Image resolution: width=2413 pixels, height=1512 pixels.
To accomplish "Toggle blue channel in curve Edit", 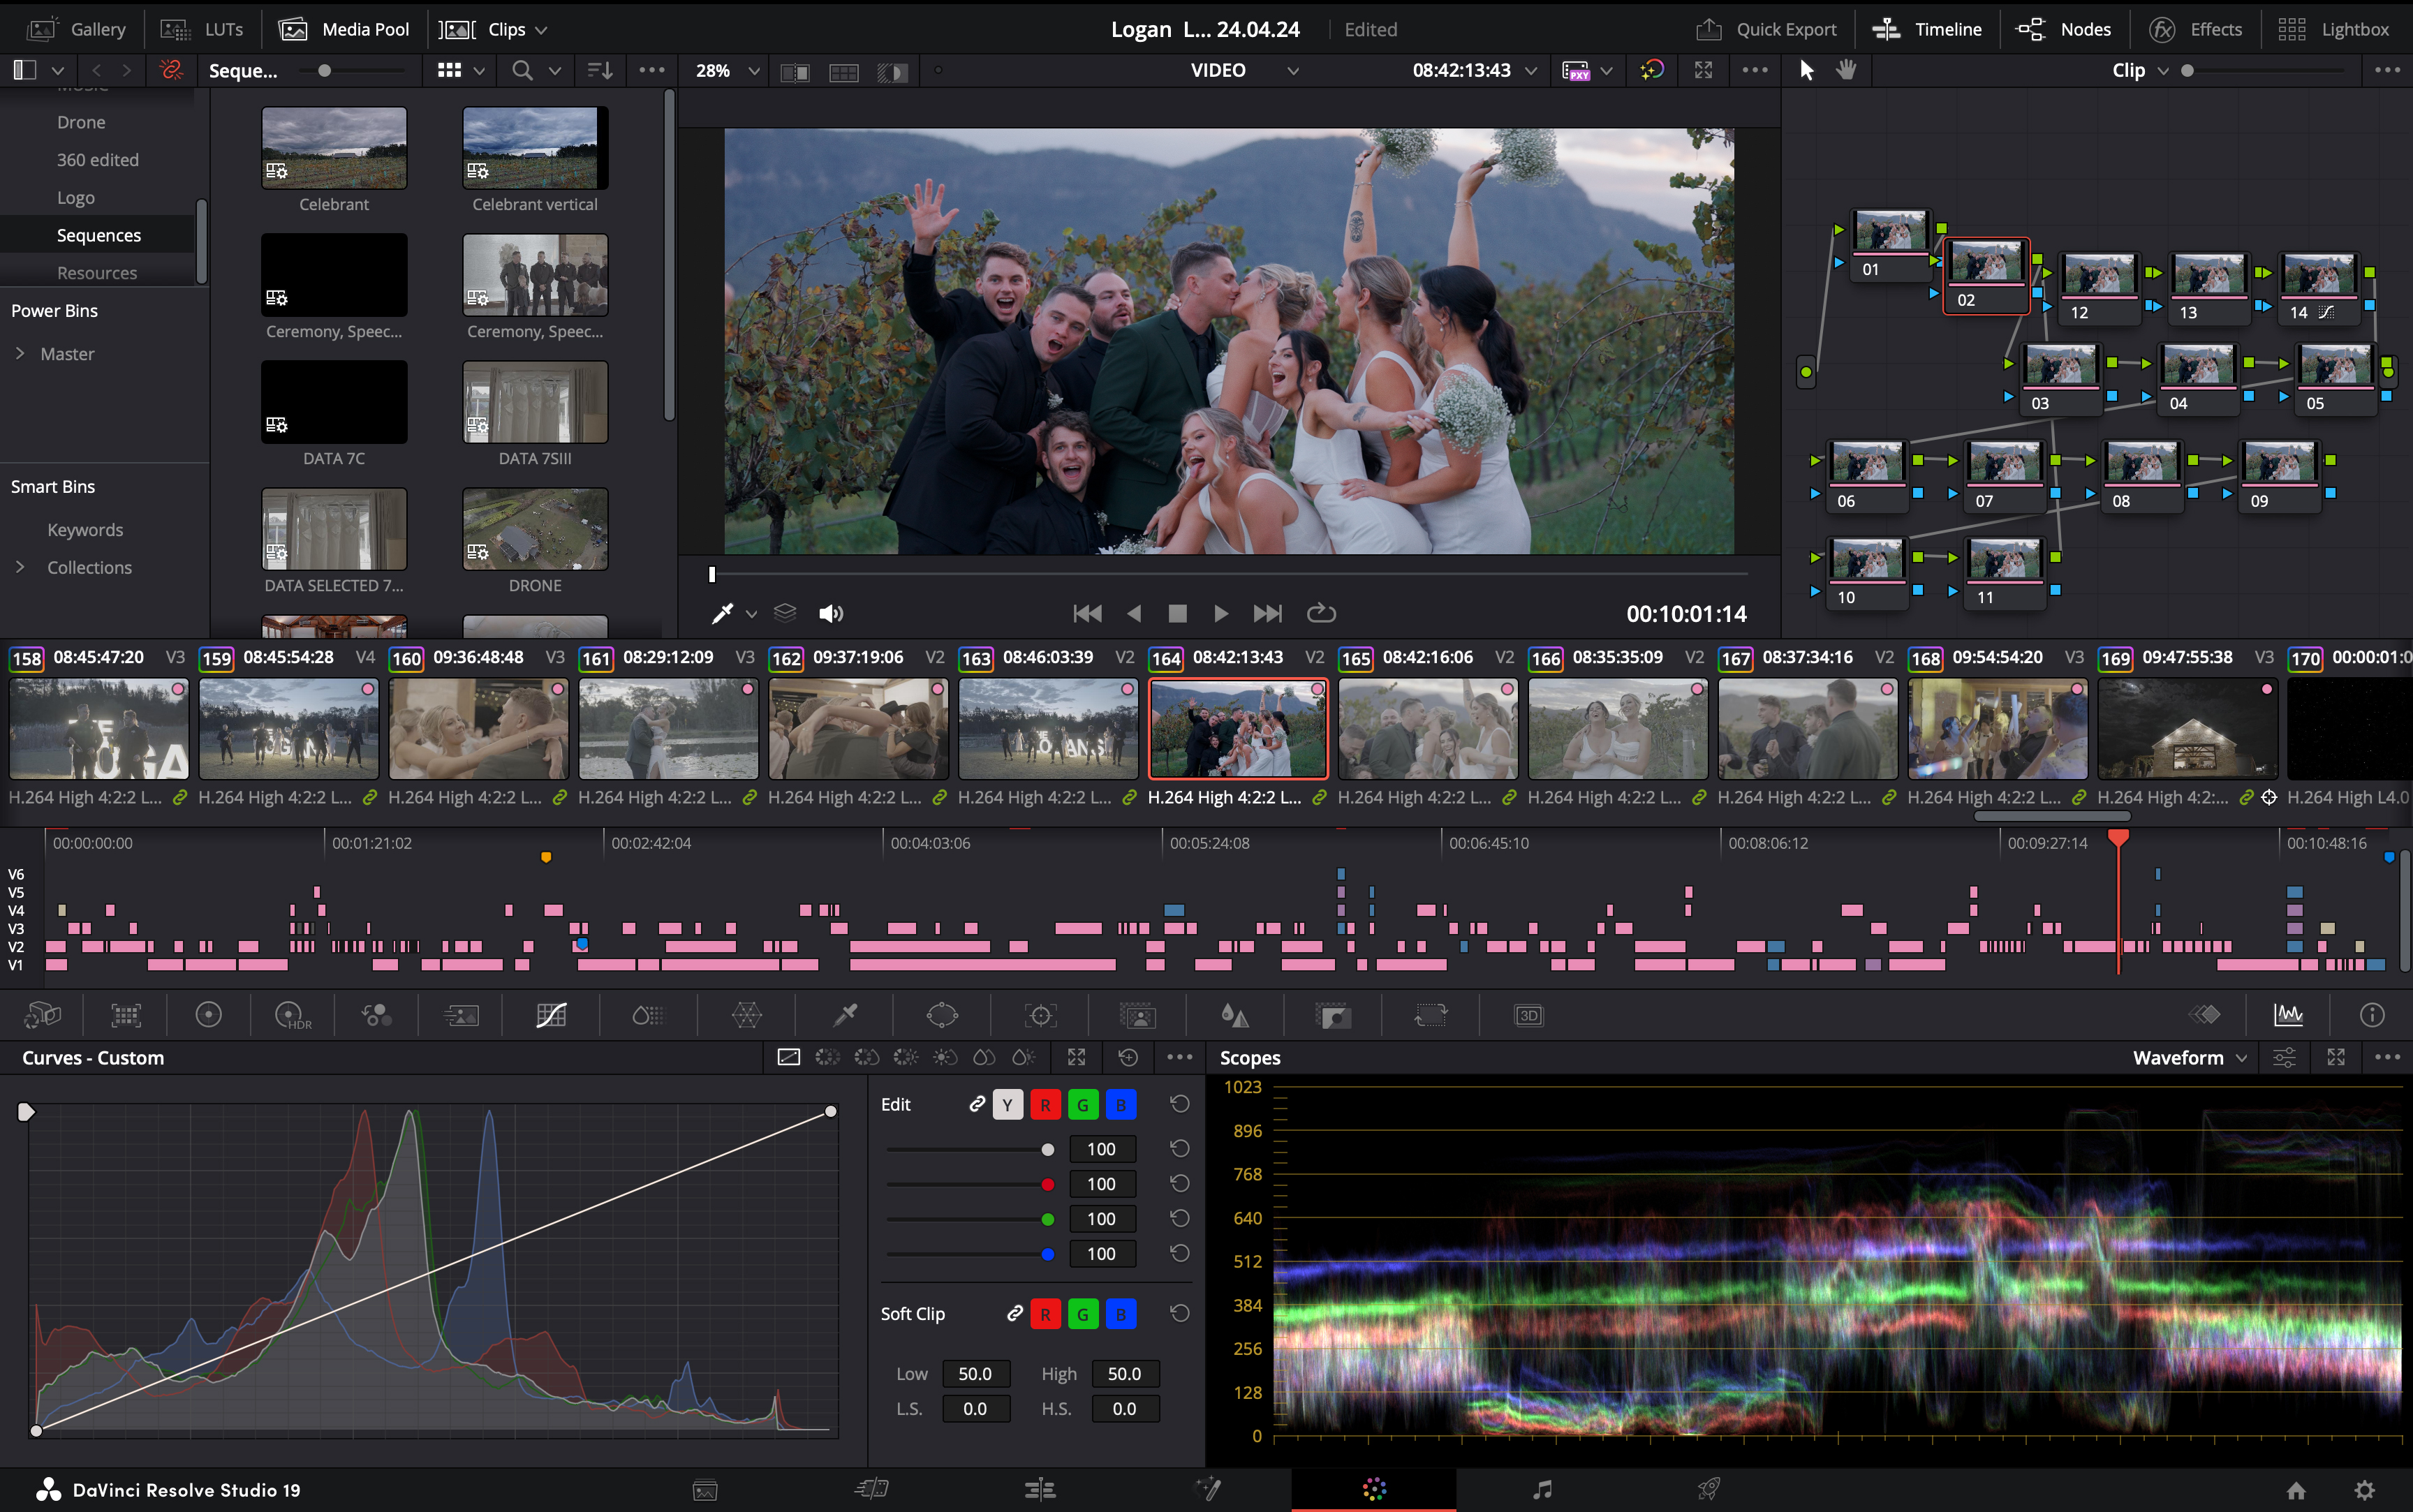I will point(1121,1105).
